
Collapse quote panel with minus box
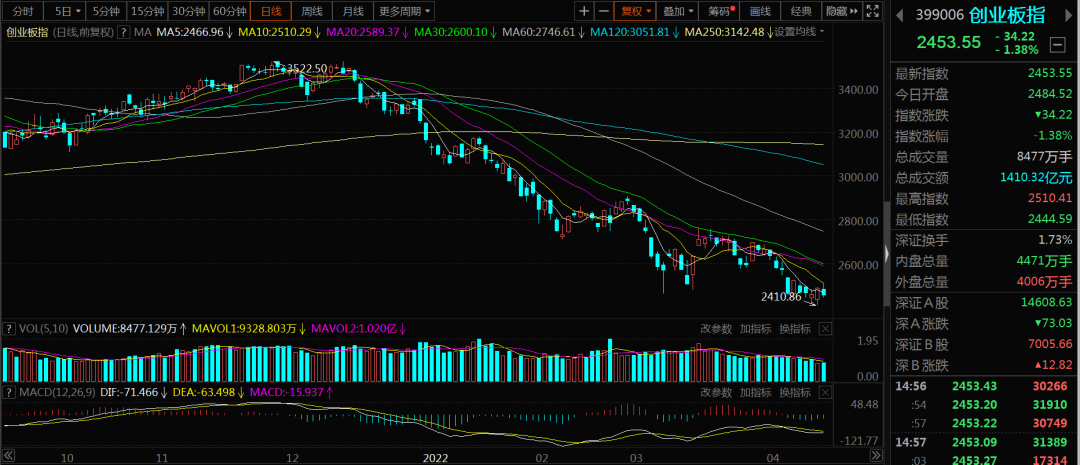(x=1057, y=45)
